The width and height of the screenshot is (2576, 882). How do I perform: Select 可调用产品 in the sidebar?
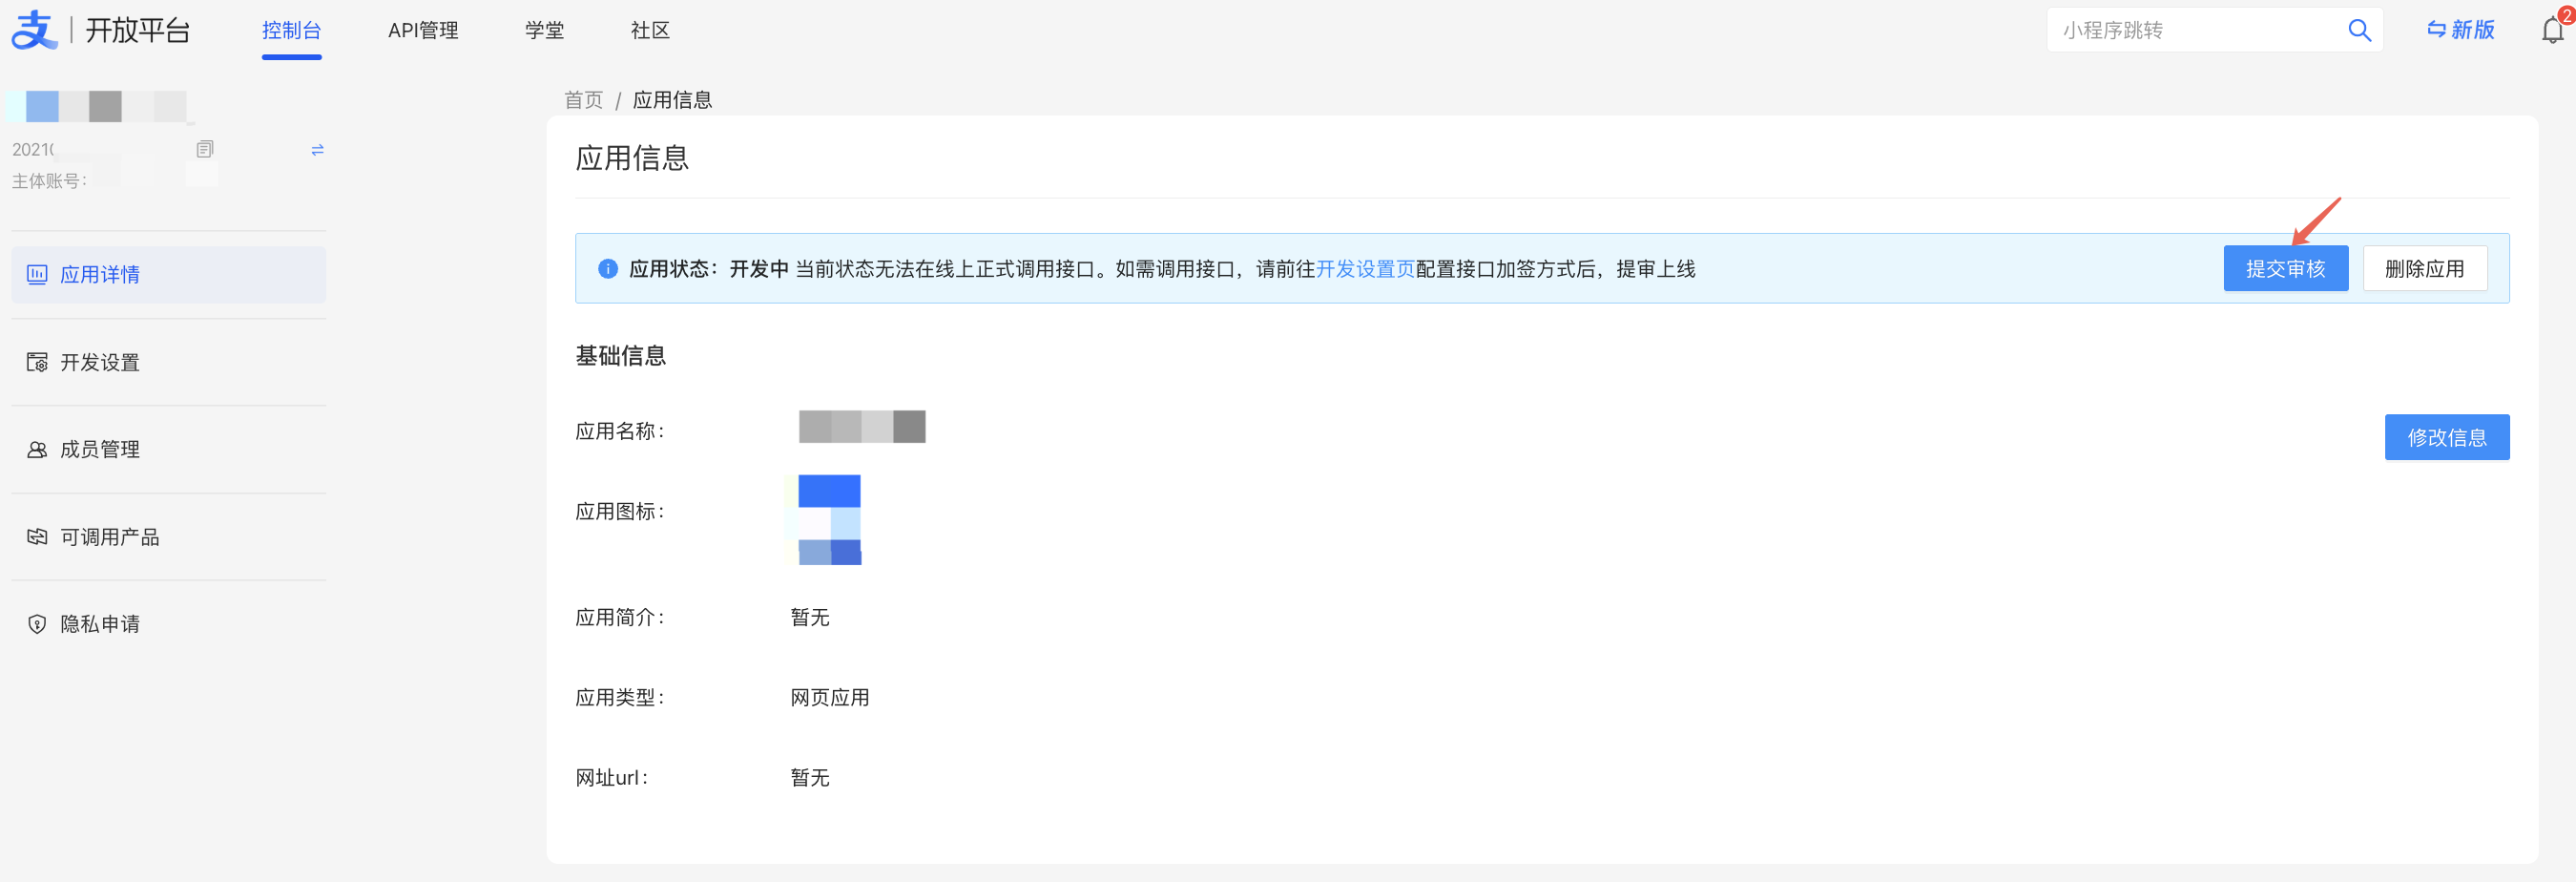click(168, 537)
